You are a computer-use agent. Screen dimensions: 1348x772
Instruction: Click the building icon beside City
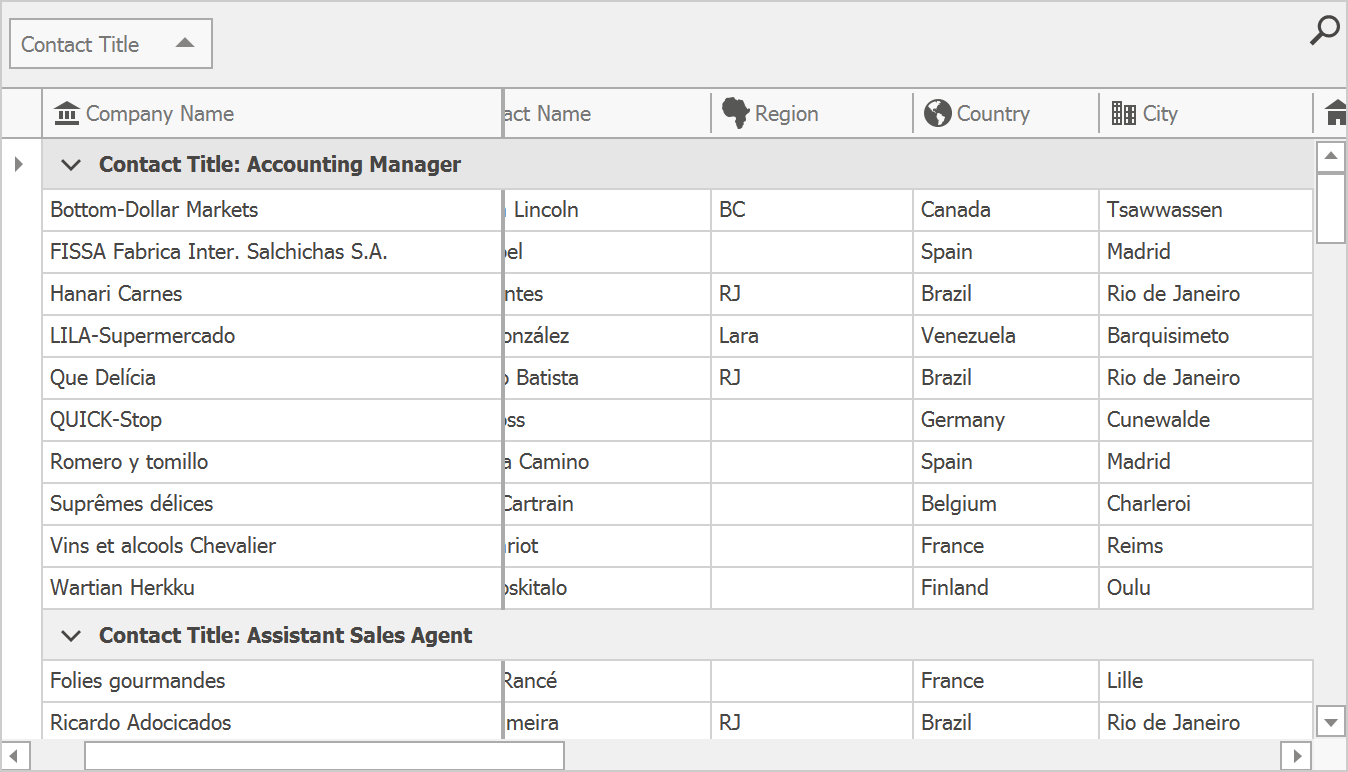pos(1123,114)
